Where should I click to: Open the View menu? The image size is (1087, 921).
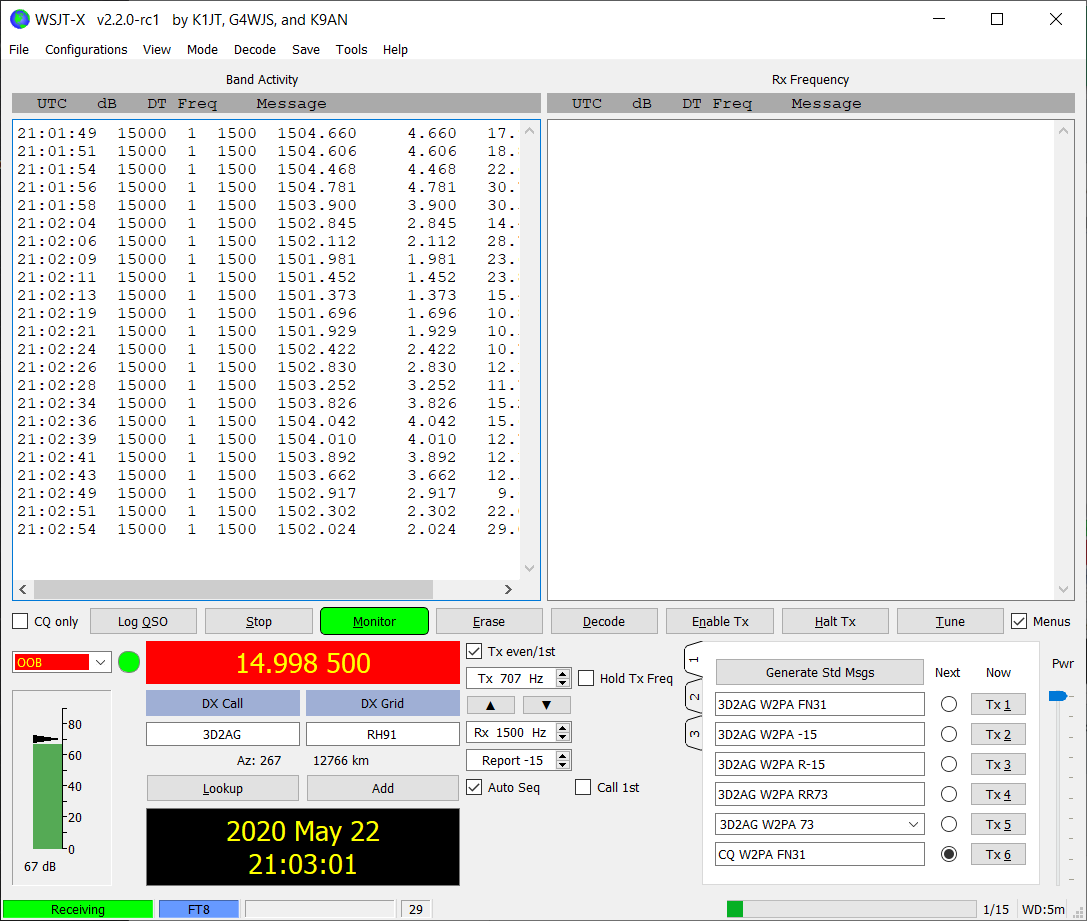point(157,49)
